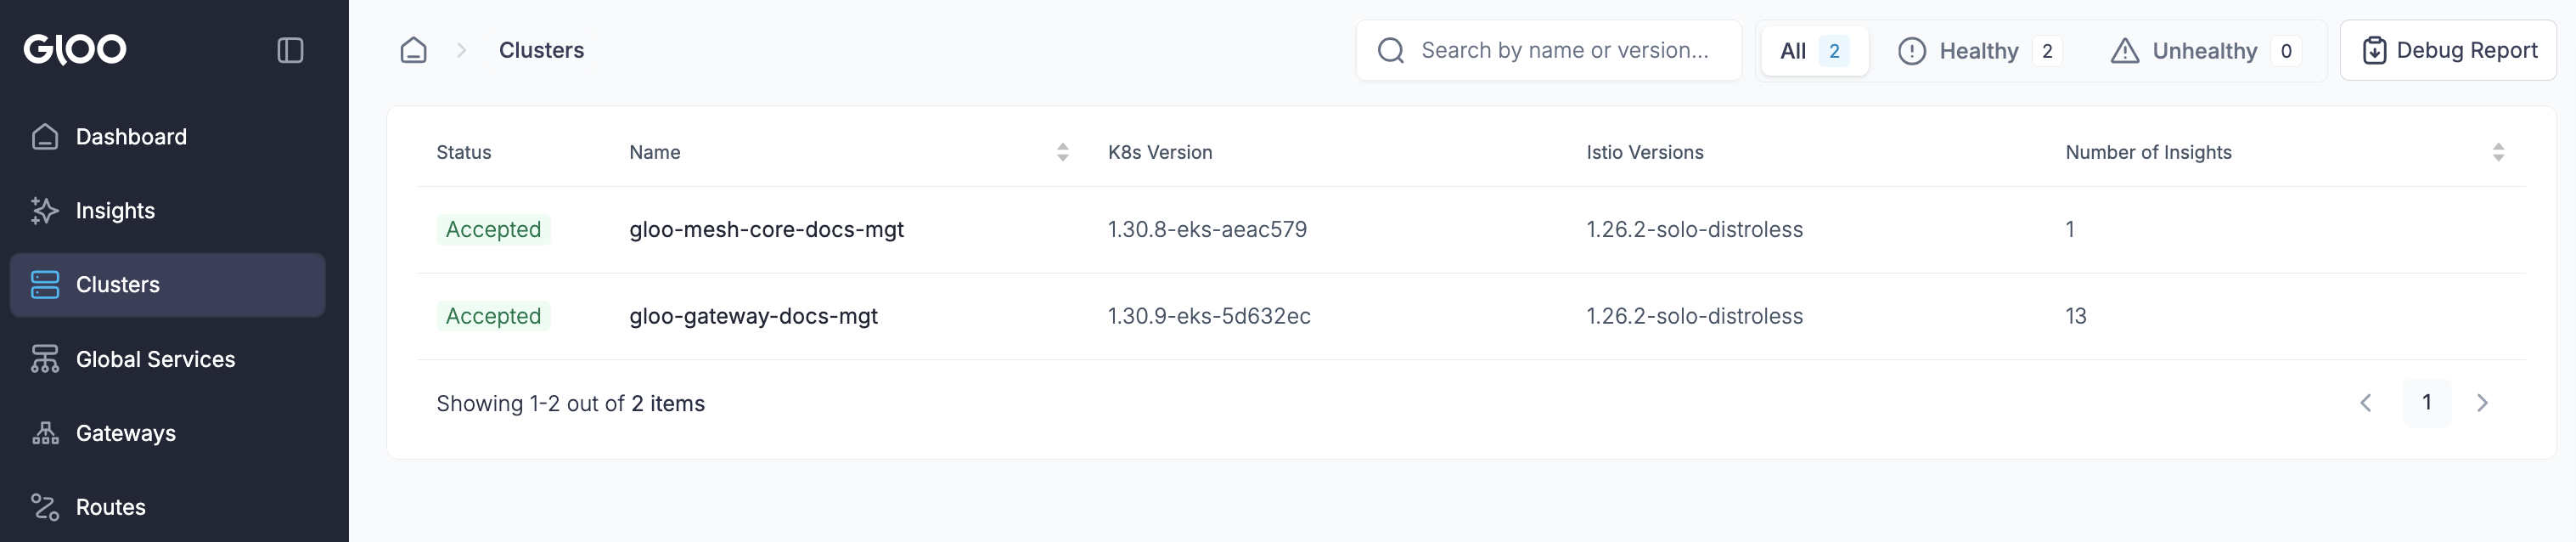
Task: Click Istio version of gloo-mesh-core-docs-mgt row
Action: 1694,230
